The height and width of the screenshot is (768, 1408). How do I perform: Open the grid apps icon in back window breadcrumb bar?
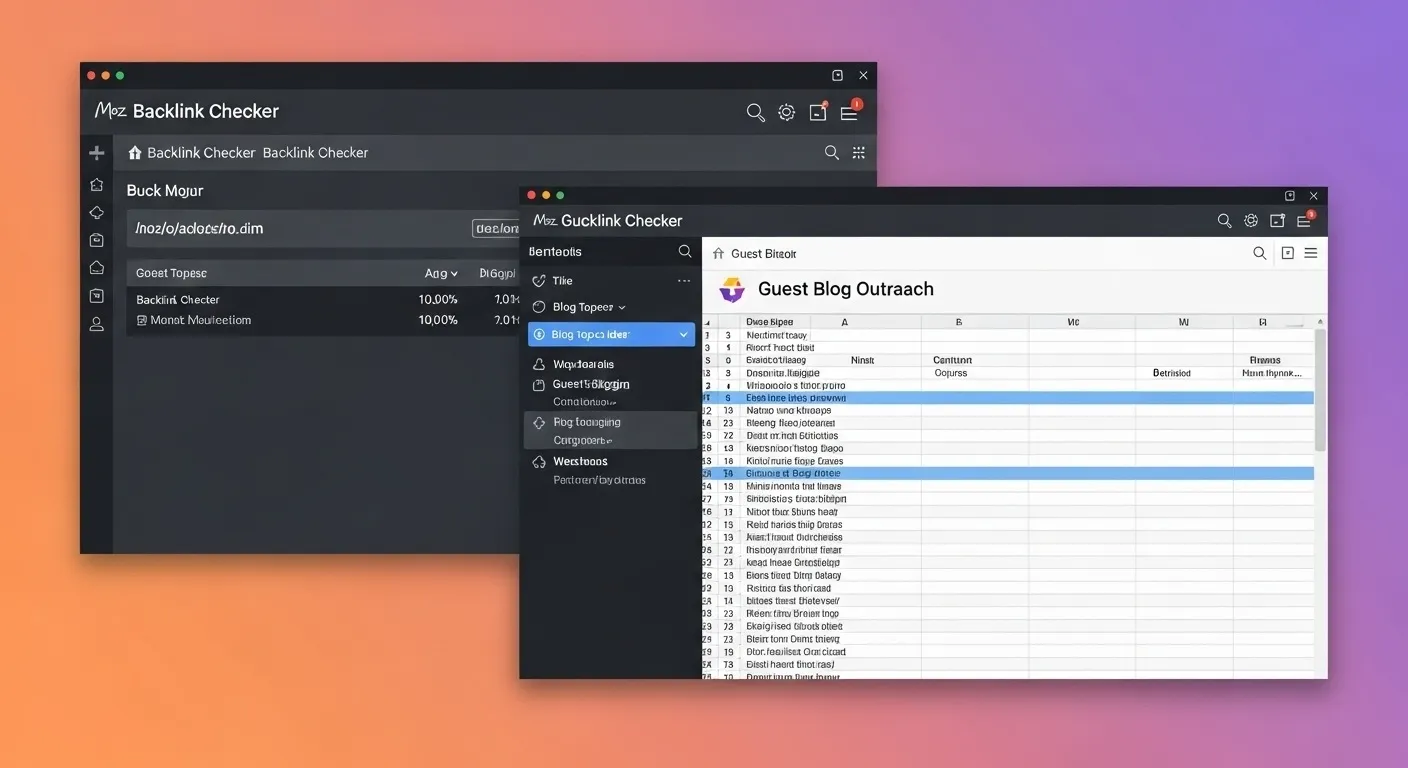coord(858,153)
